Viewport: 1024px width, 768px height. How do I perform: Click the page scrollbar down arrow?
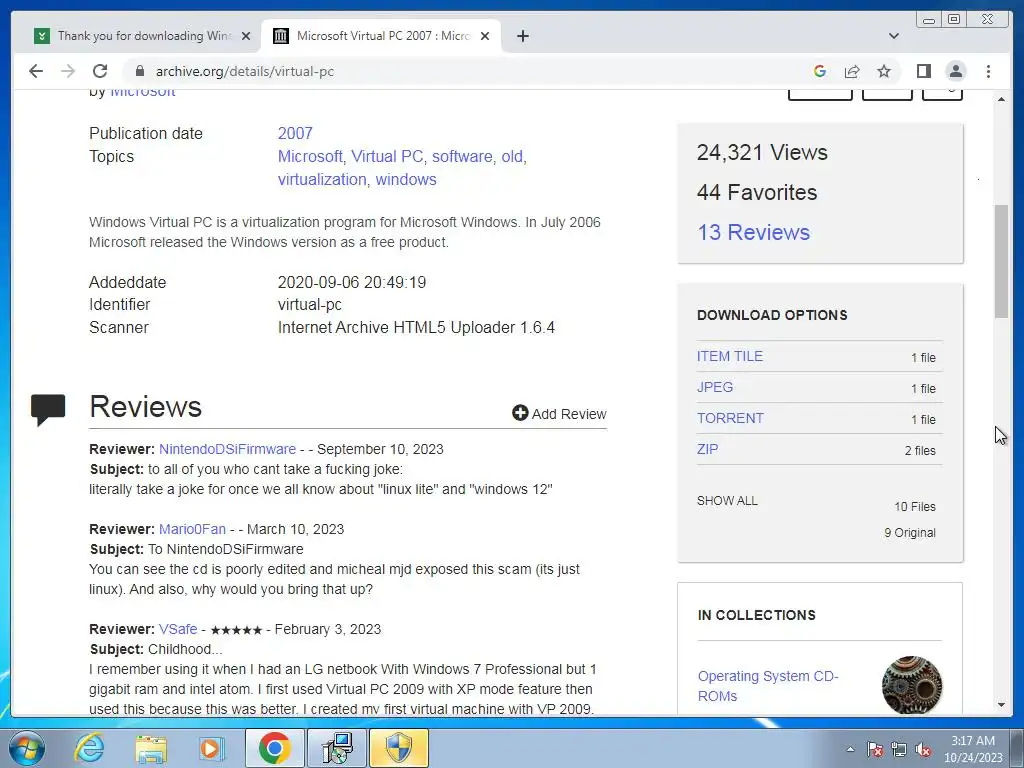tap(1001, 705)
